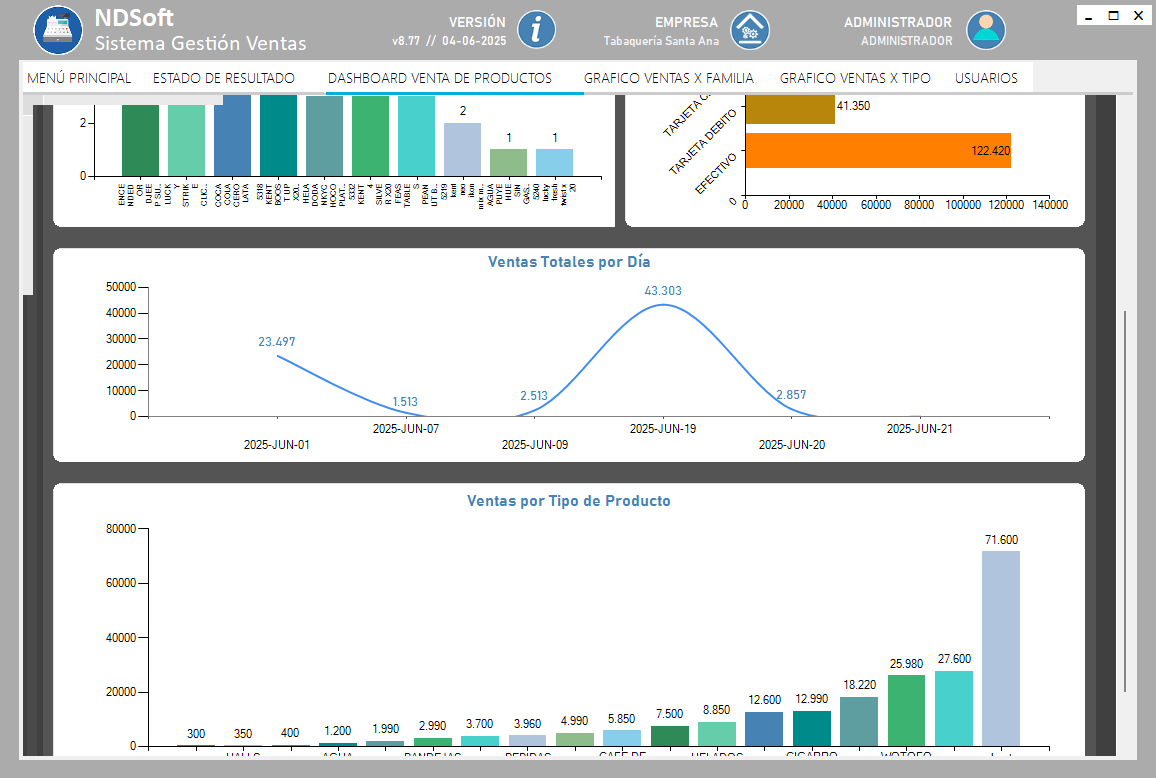1156x778 pixels.
Task: Maximize the application window
Action: (x=1113, y=16)
